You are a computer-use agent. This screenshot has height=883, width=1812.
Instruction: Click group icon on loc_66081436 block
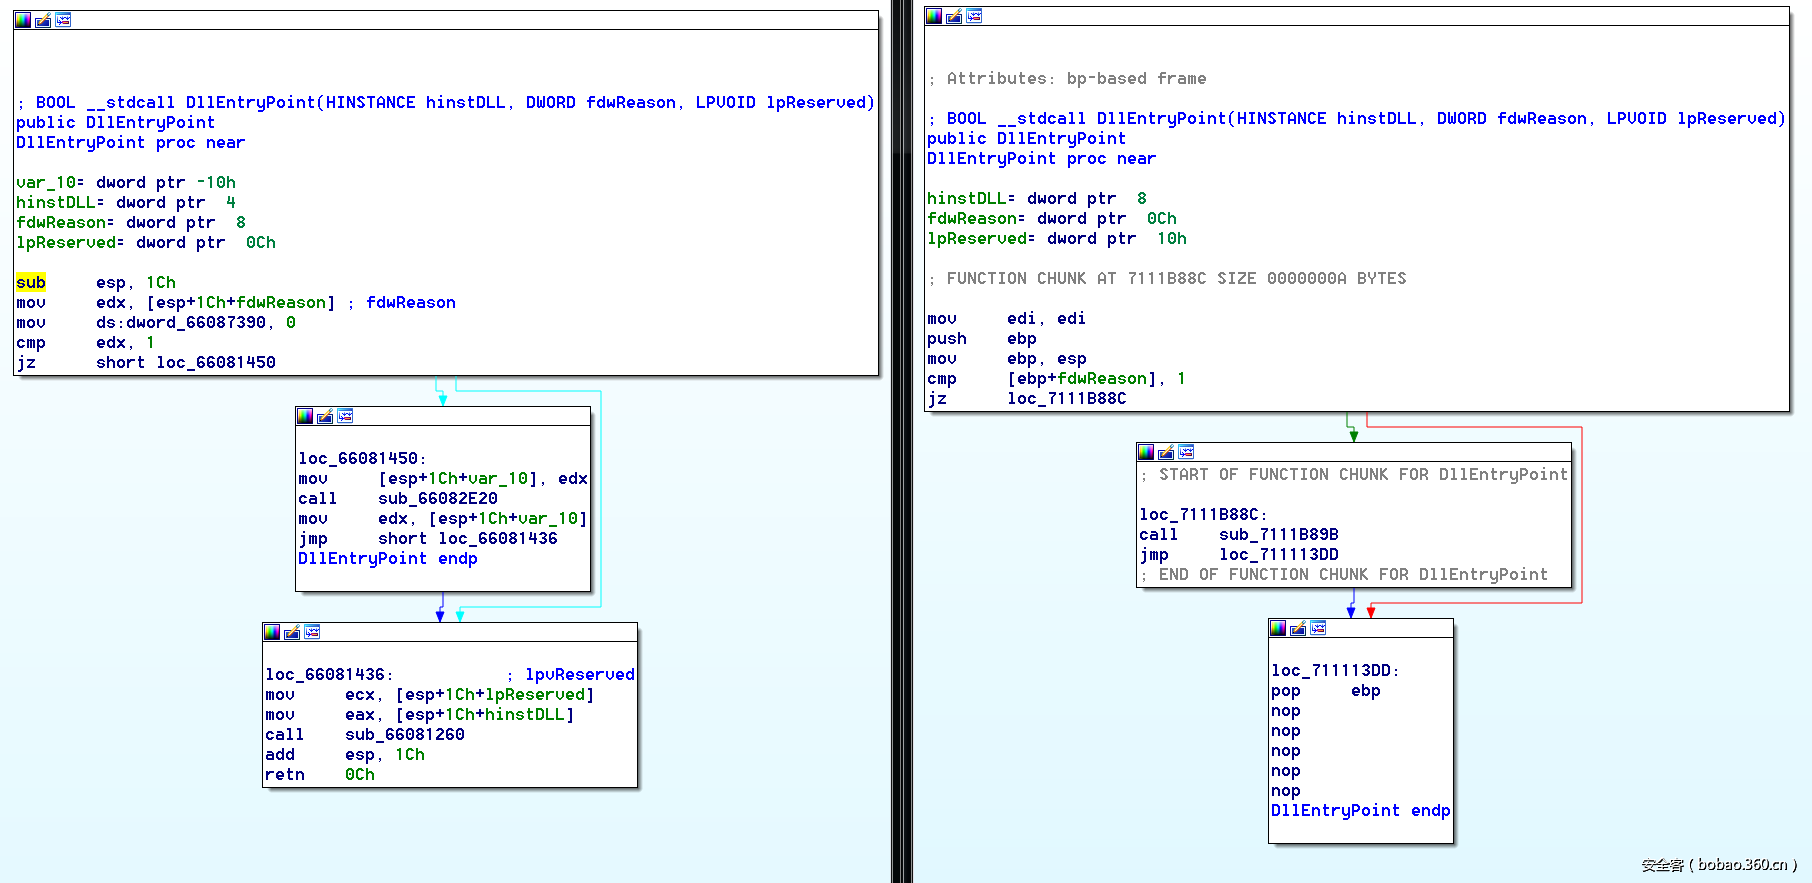pyautogui.click(x=312, y=632)
